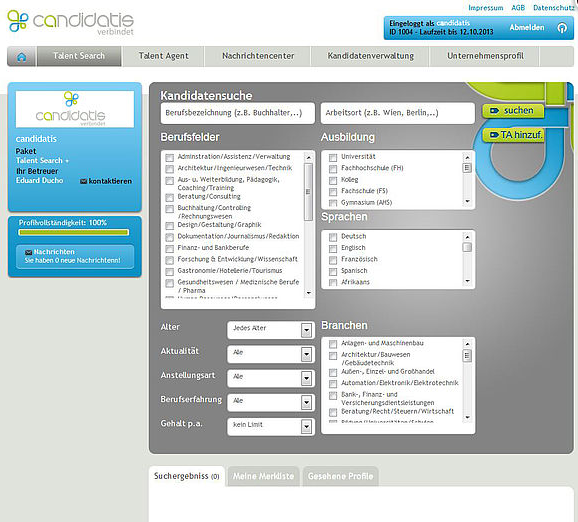
Task: Click the kontaktieren link
Action: (110, 181)
